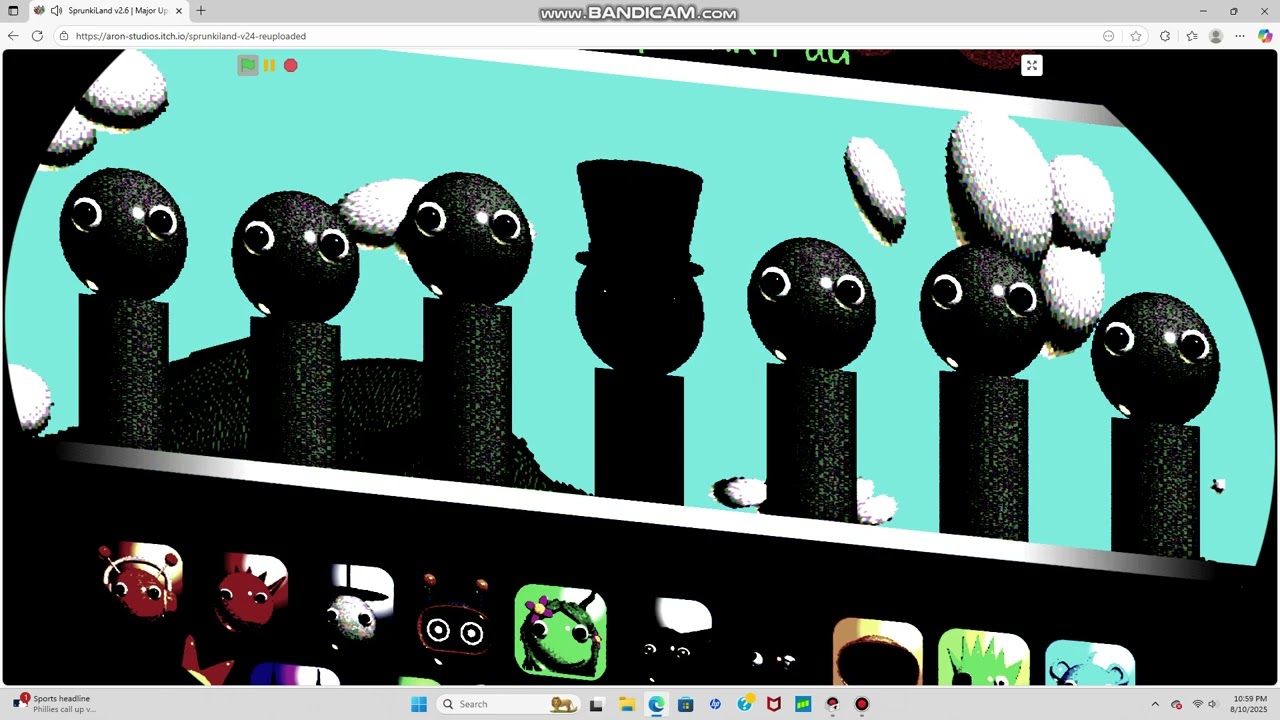Open page options in address bar
Screen dimensions: 1280x720
1109,36
